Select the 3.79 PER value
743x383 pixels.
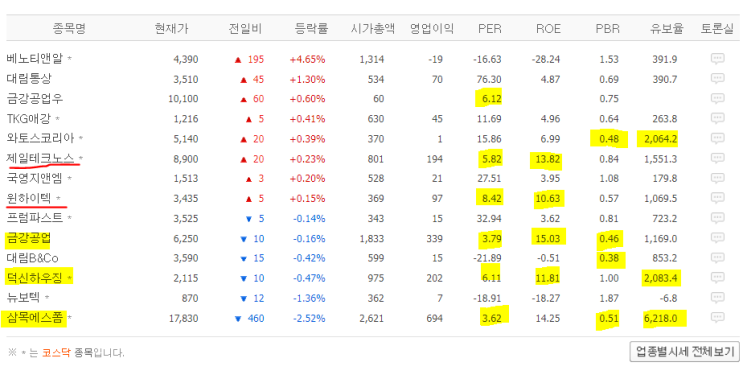(491, 238)
